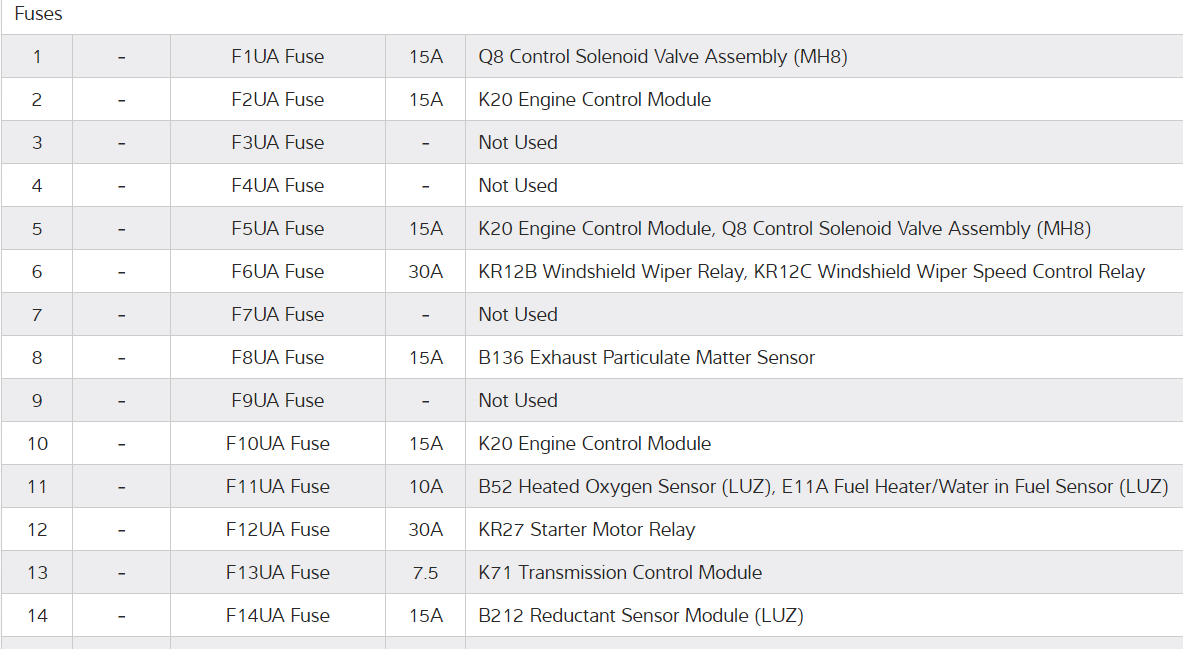The height and width of the screenshot is (649, 1183).
Task: Select the F9UA Fuse entry
Action: tap(277, 401)
